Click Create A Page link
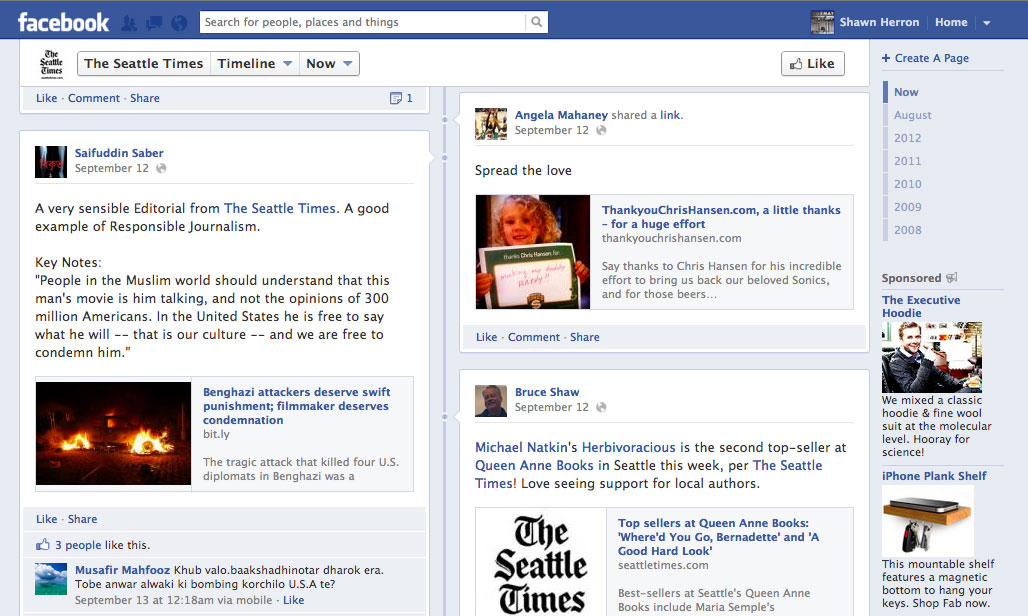The width and height of the screenshot is (1028, 616). click(932, 58)
